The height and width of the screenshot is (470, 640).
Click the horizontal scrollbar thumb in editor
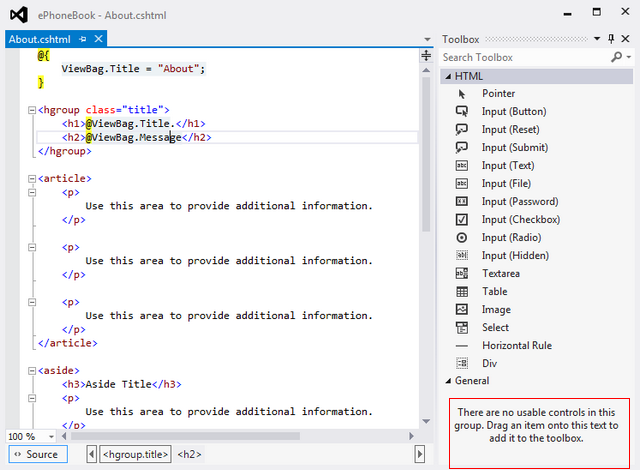pos(185,436)
